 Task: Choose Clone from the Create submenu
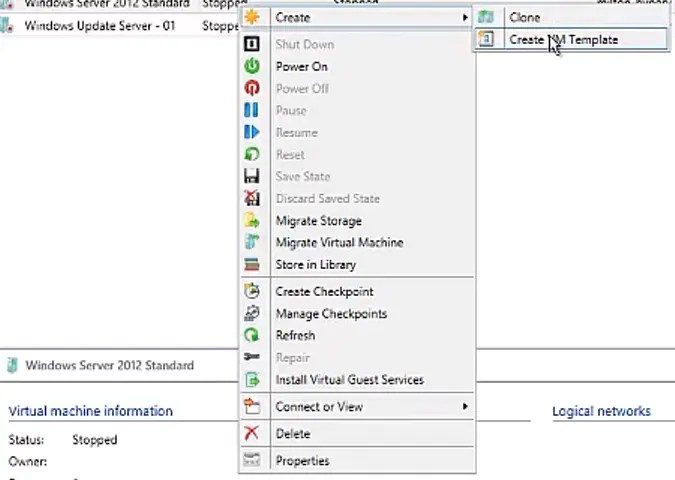pyautogui.click(x=571, y=17)
